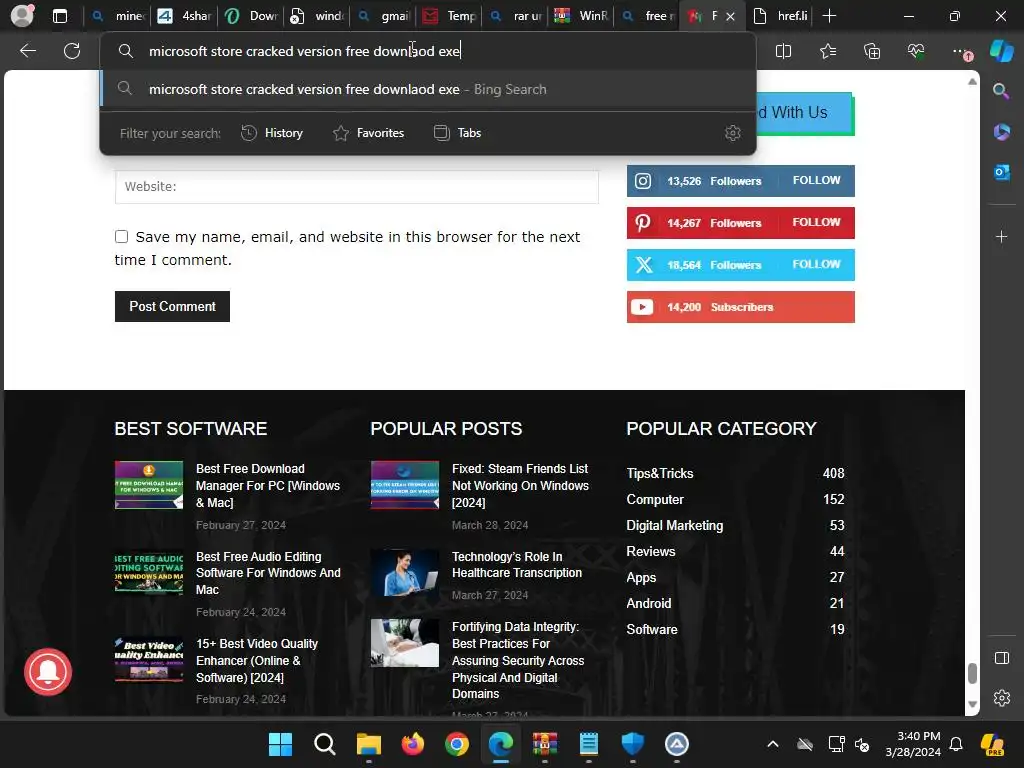
Task: Open search filter settings gear in dropdown
Action: point(733,133)
